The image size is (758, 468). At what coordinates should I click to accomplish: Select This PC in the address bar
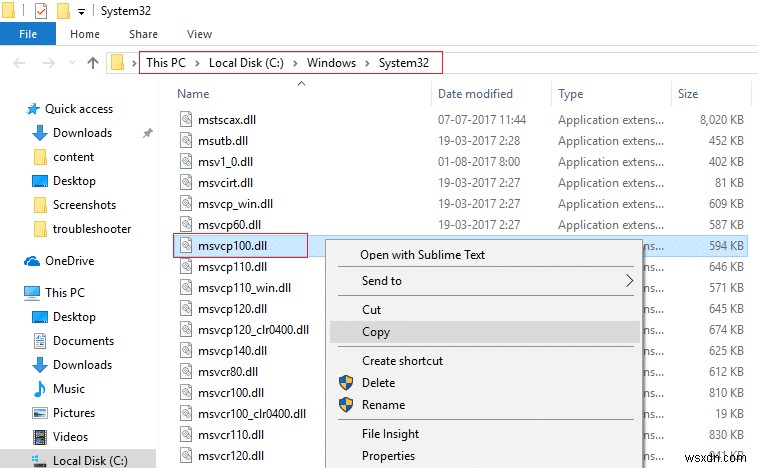(x=166, y=63)
